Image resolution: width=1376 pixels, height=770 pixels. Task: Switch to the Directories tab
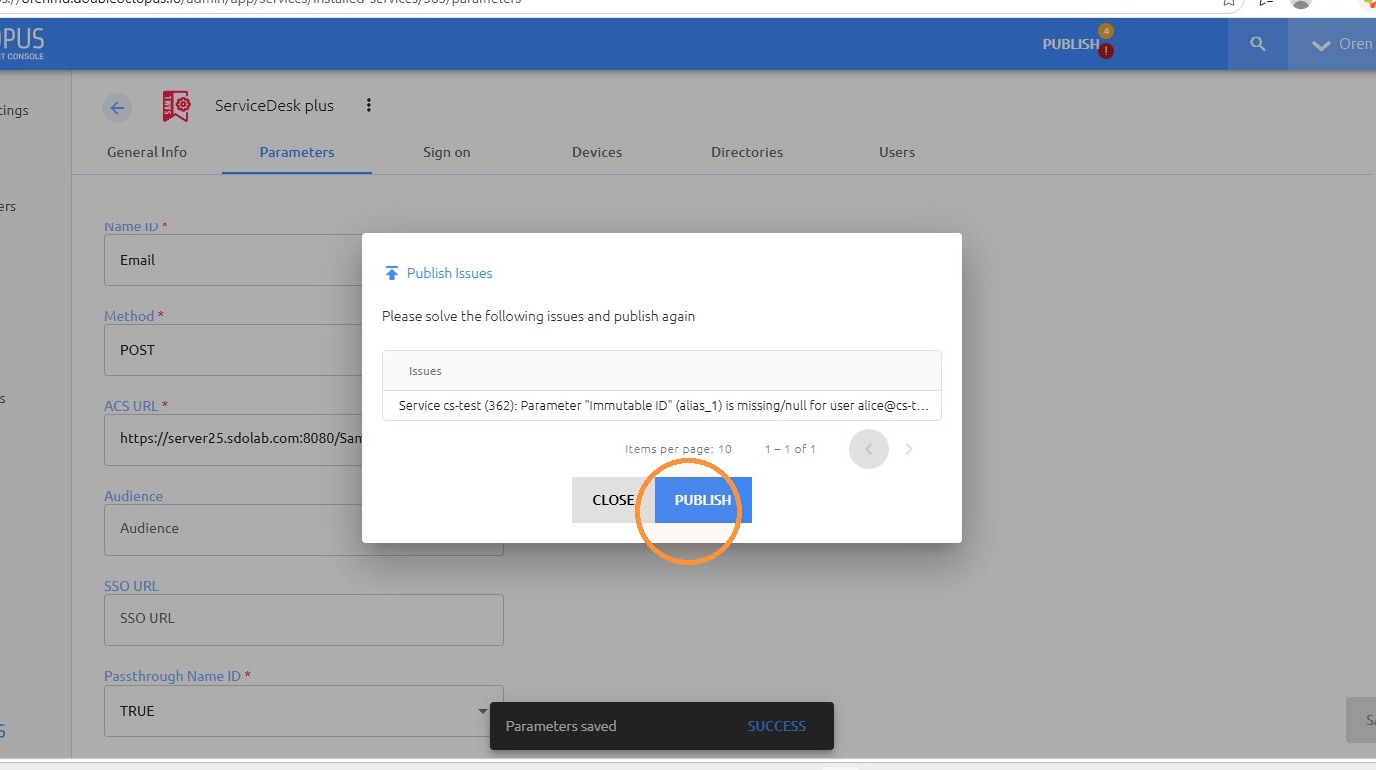747,152
